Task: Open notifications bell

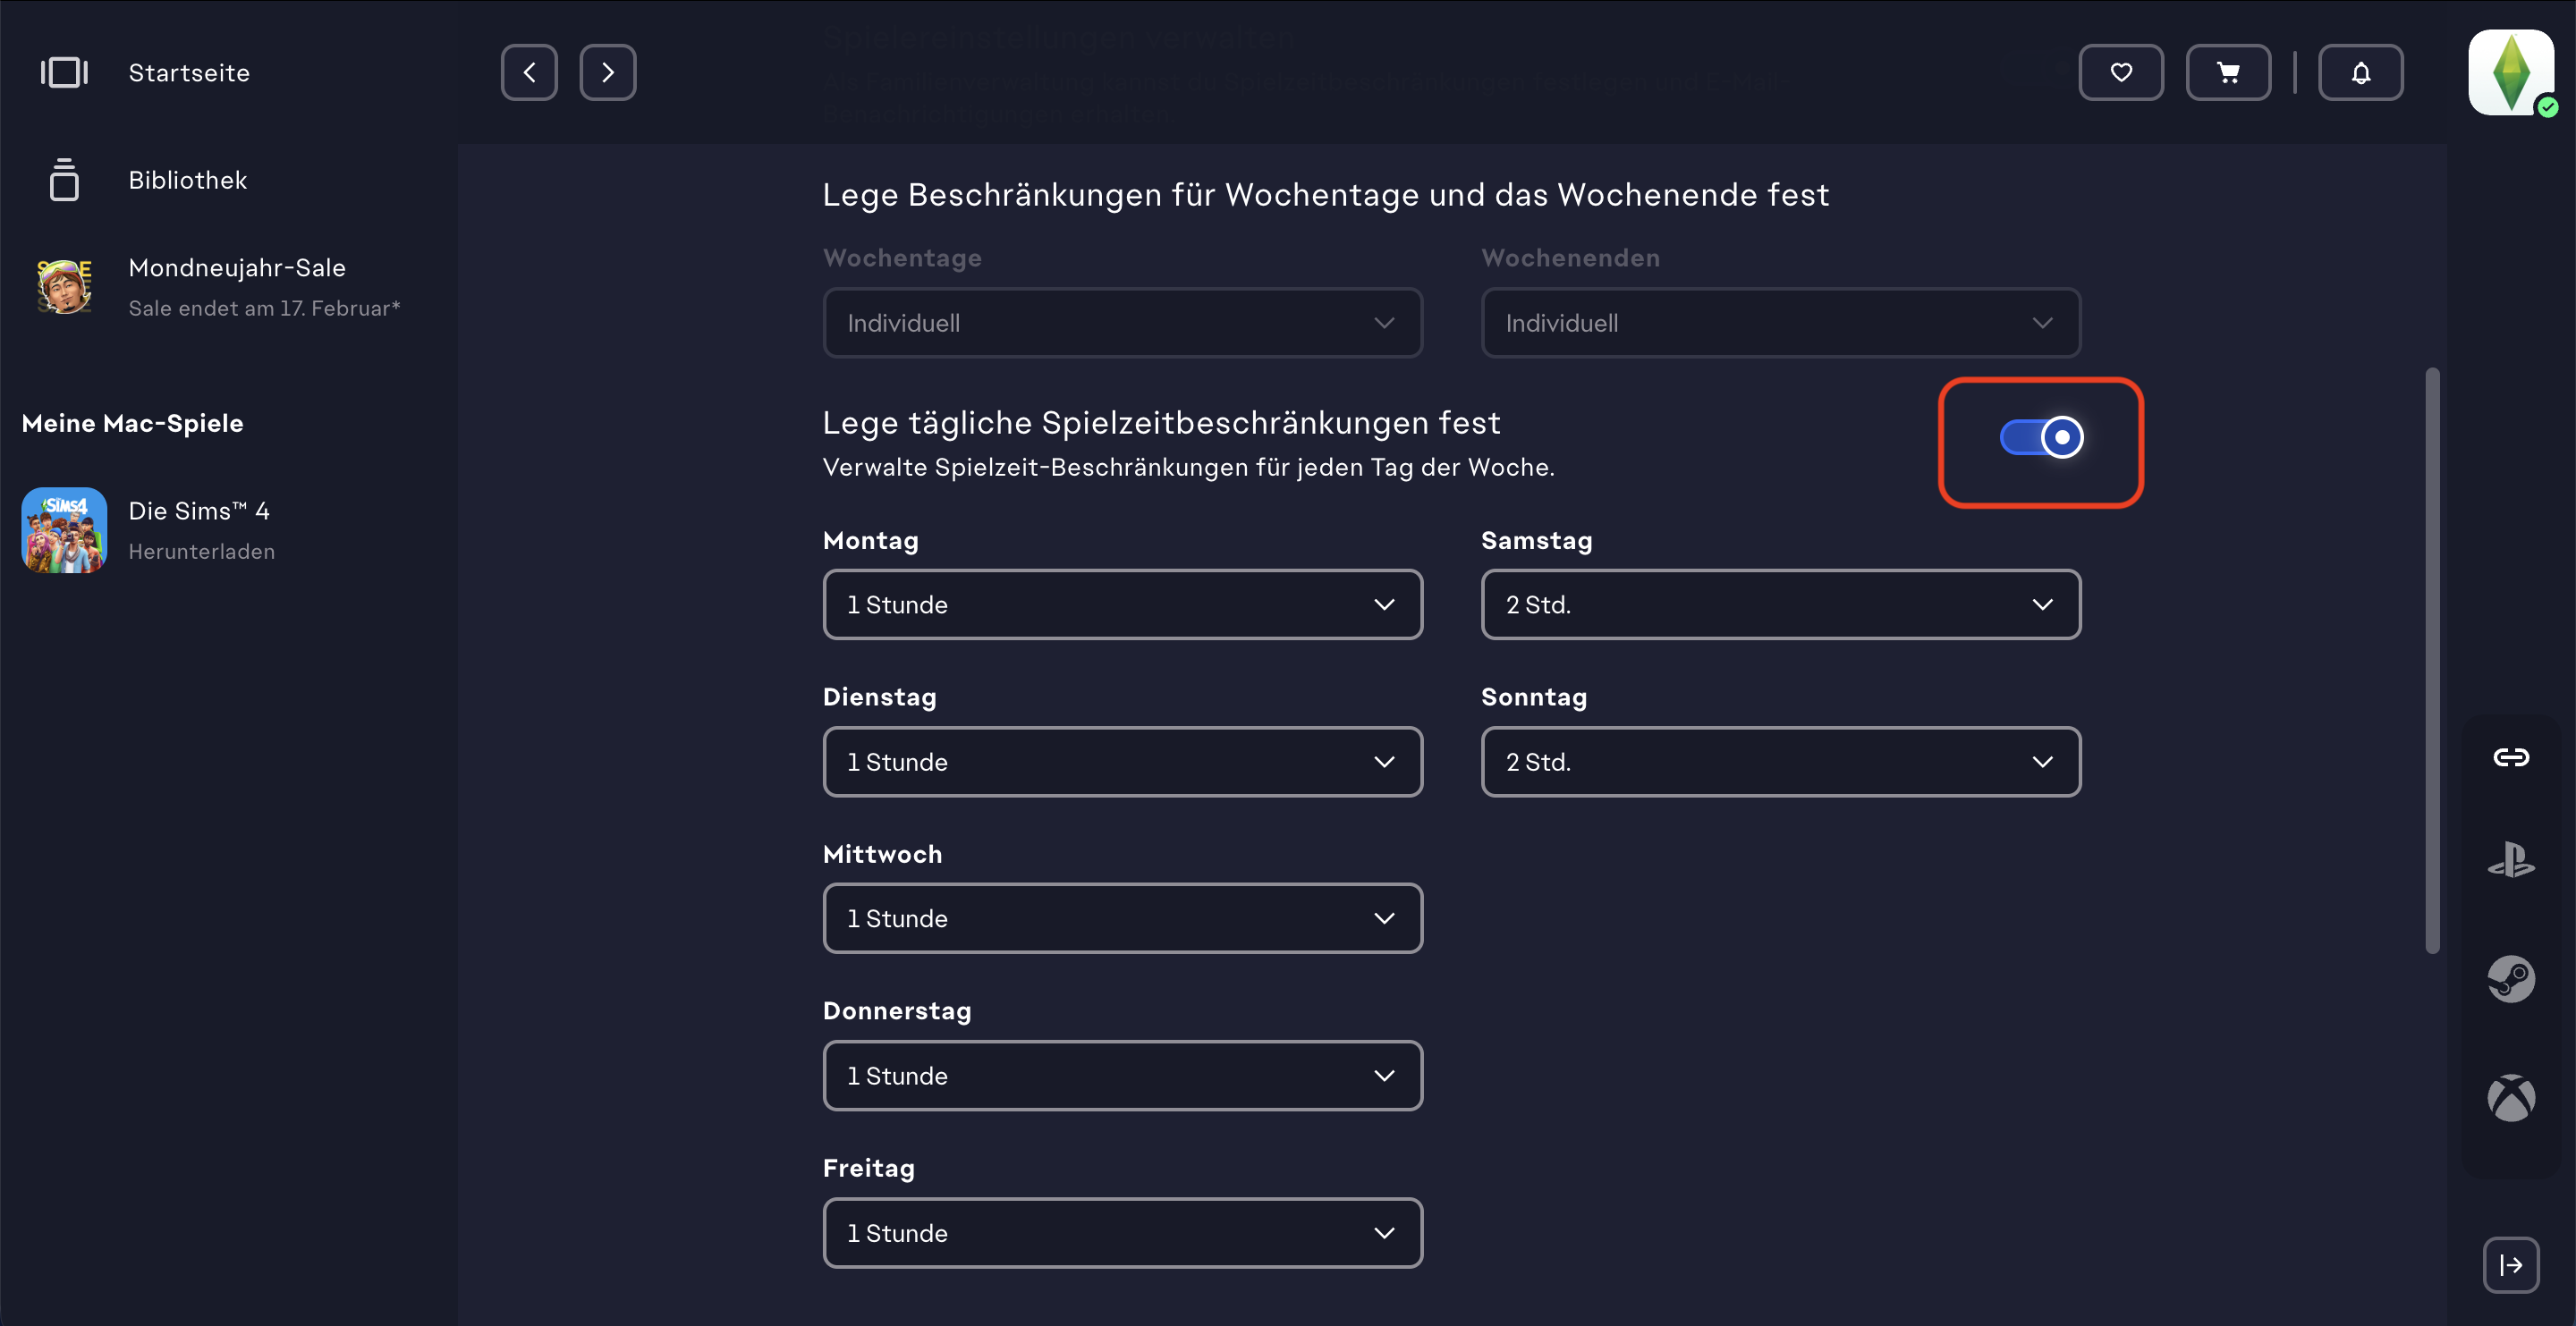Action: [x=2360, y=72]
